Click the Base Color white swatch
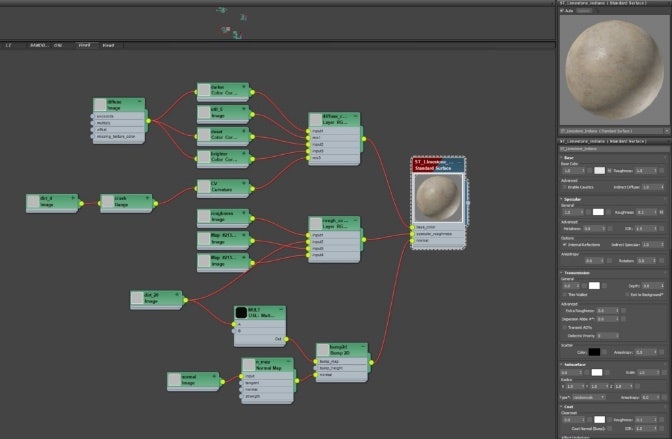 coord(600,171)
